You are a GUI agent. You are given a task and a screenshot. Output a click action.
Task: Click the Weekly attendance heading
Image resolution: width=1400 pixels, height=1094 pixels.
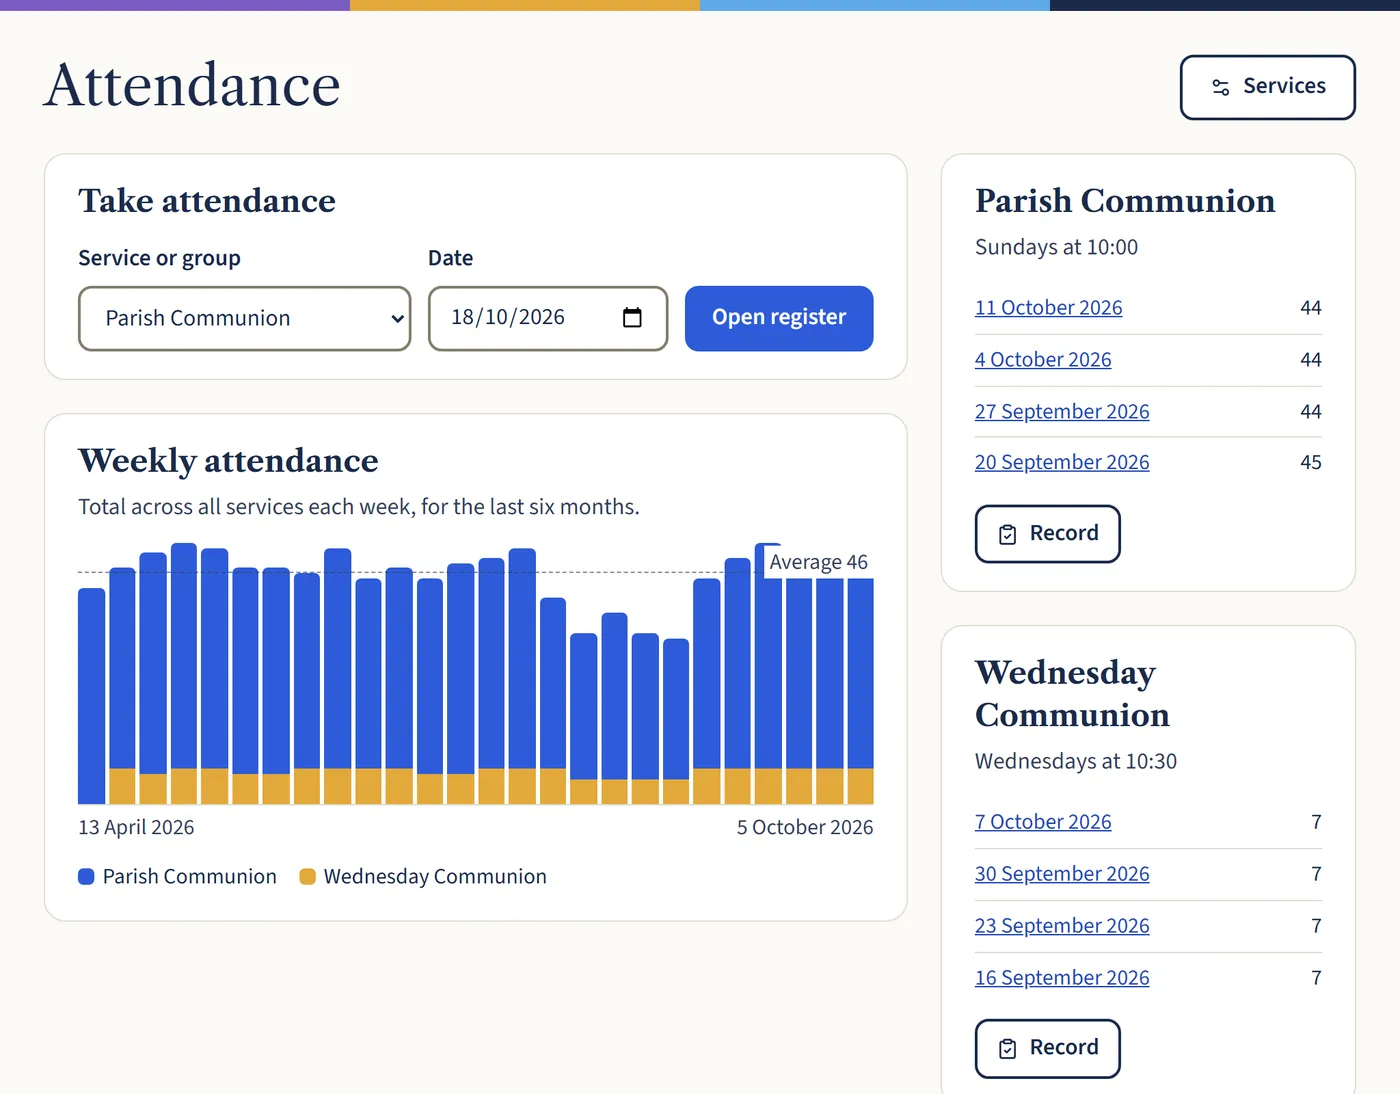(x=228, y=461)
